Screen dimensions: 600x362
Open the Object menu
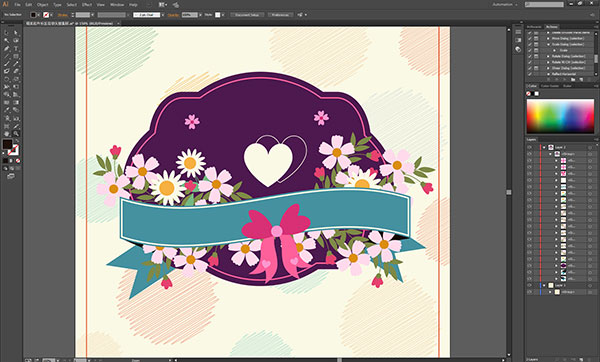[42, 5]
